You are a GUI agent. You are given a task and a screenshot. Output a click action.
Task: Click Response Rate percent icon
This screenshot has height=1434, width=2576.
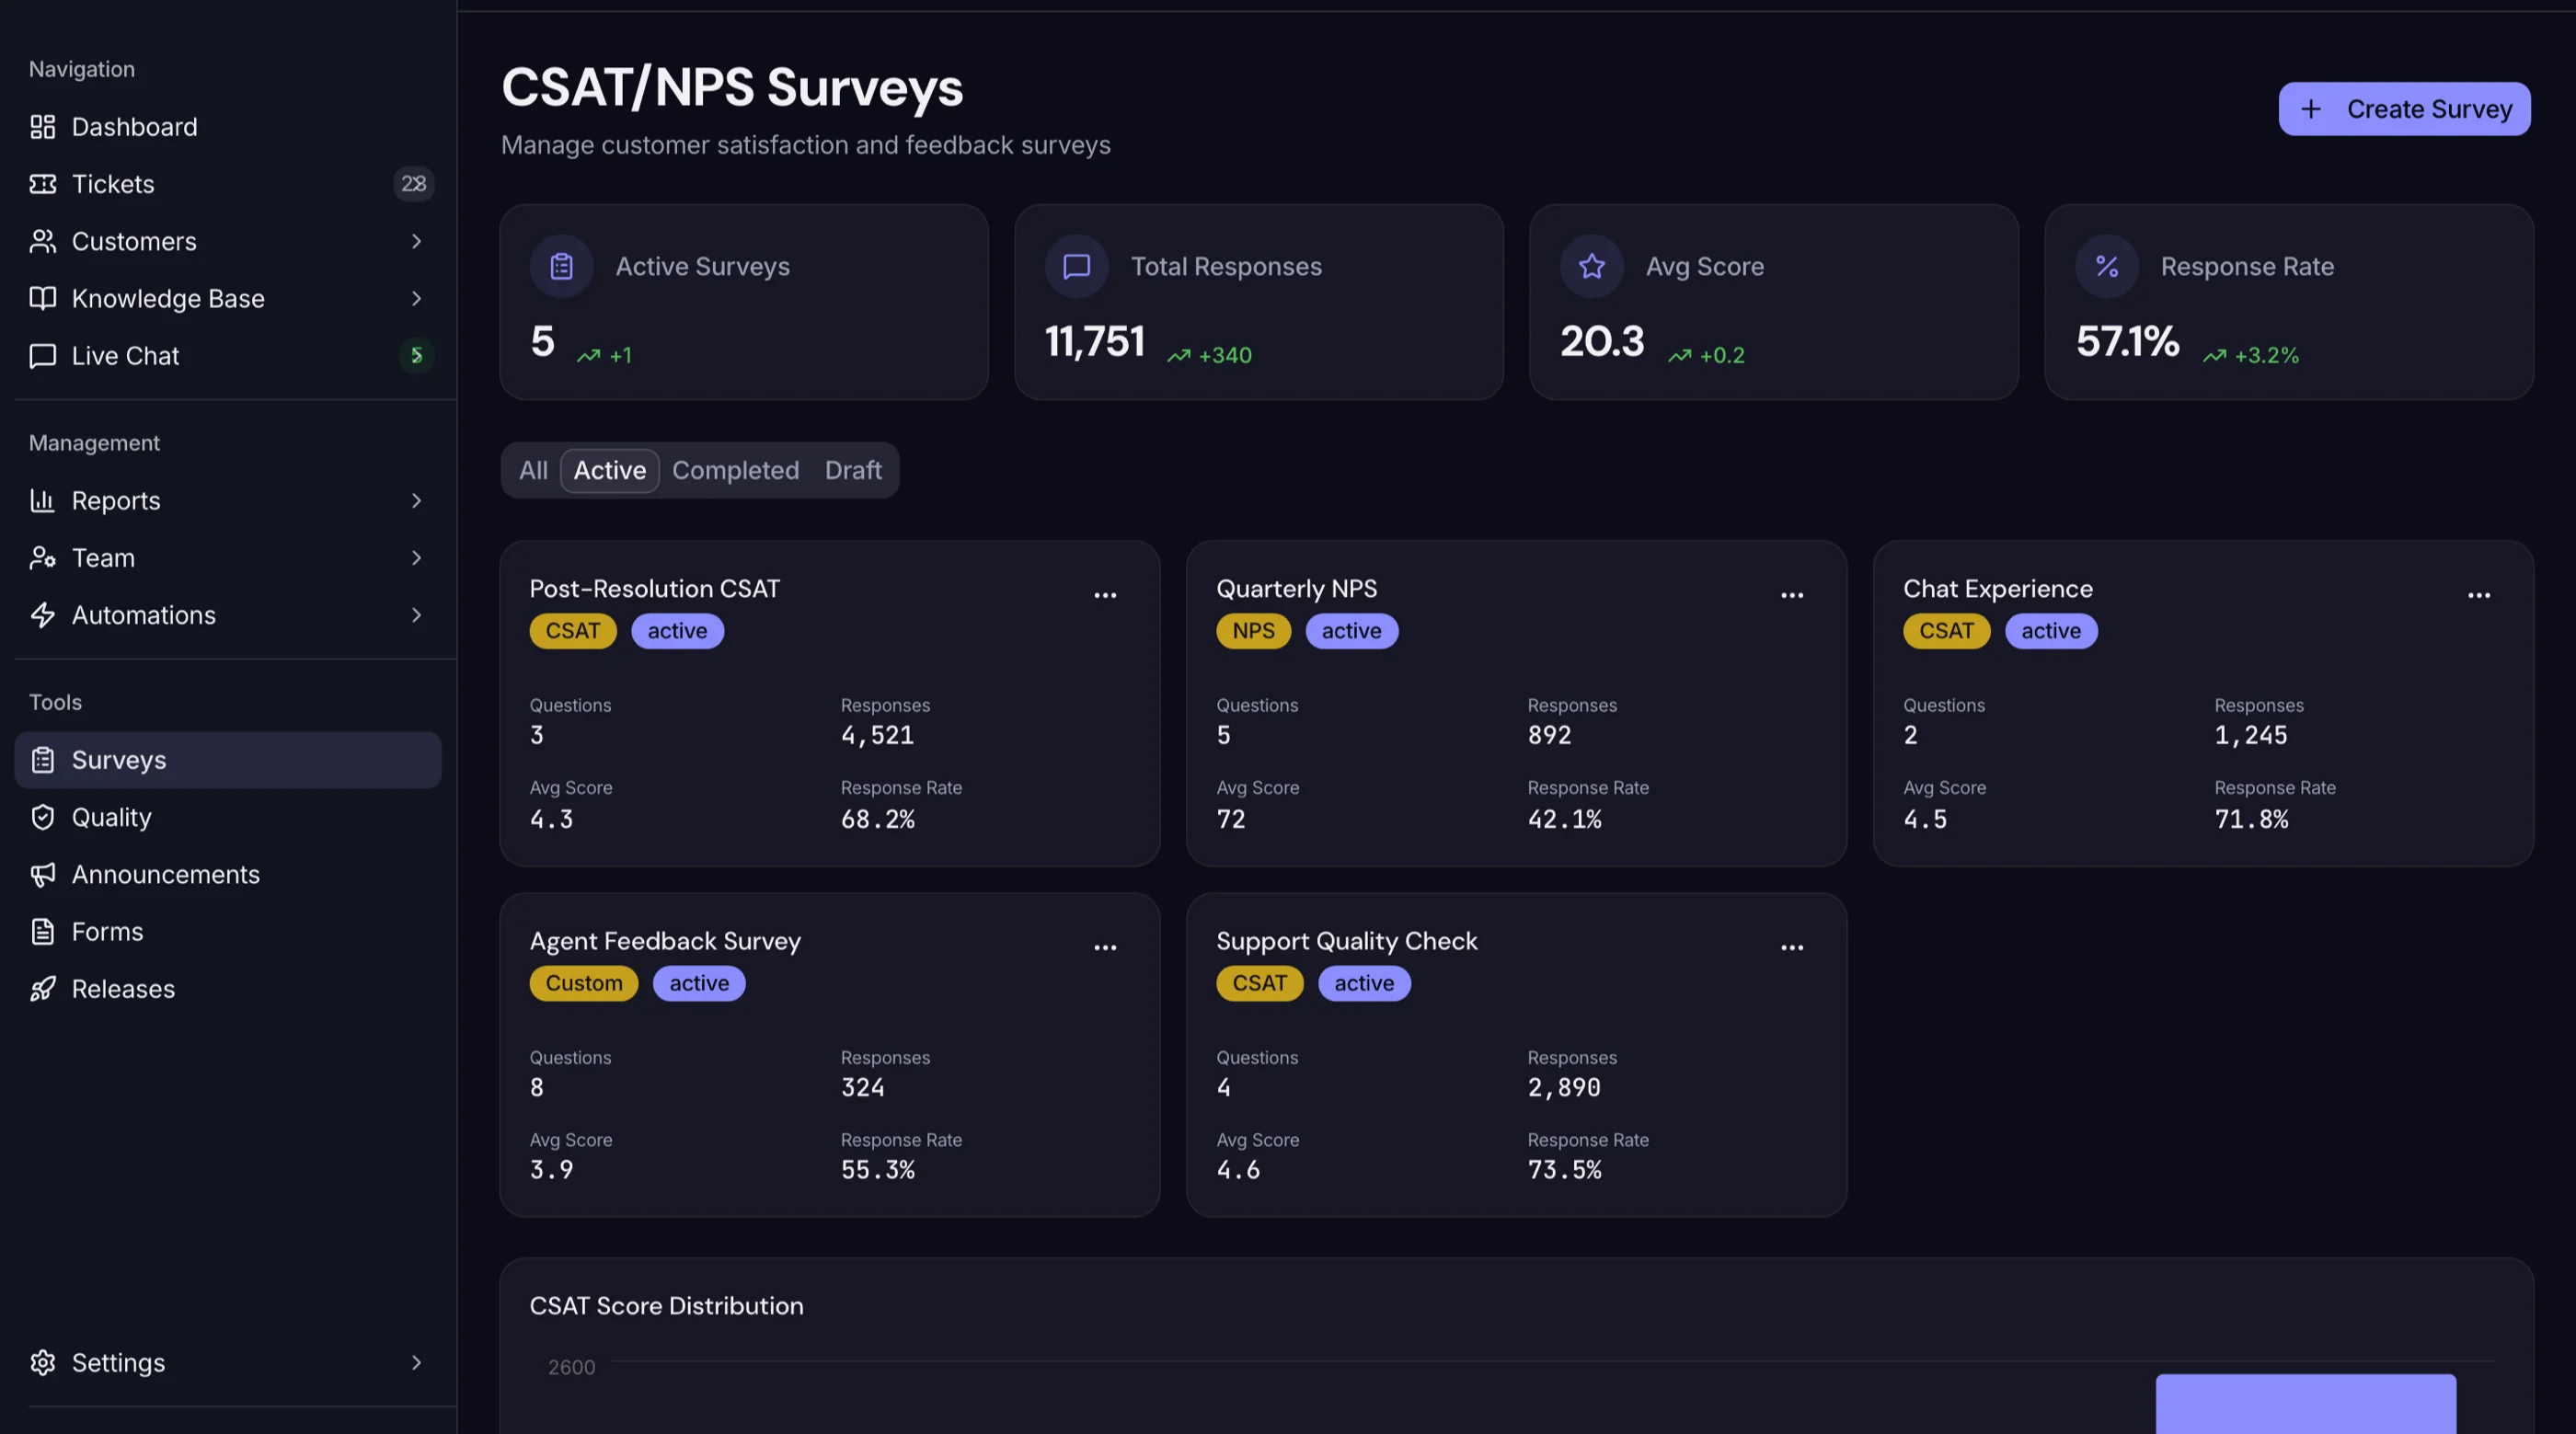(2107, 266)
